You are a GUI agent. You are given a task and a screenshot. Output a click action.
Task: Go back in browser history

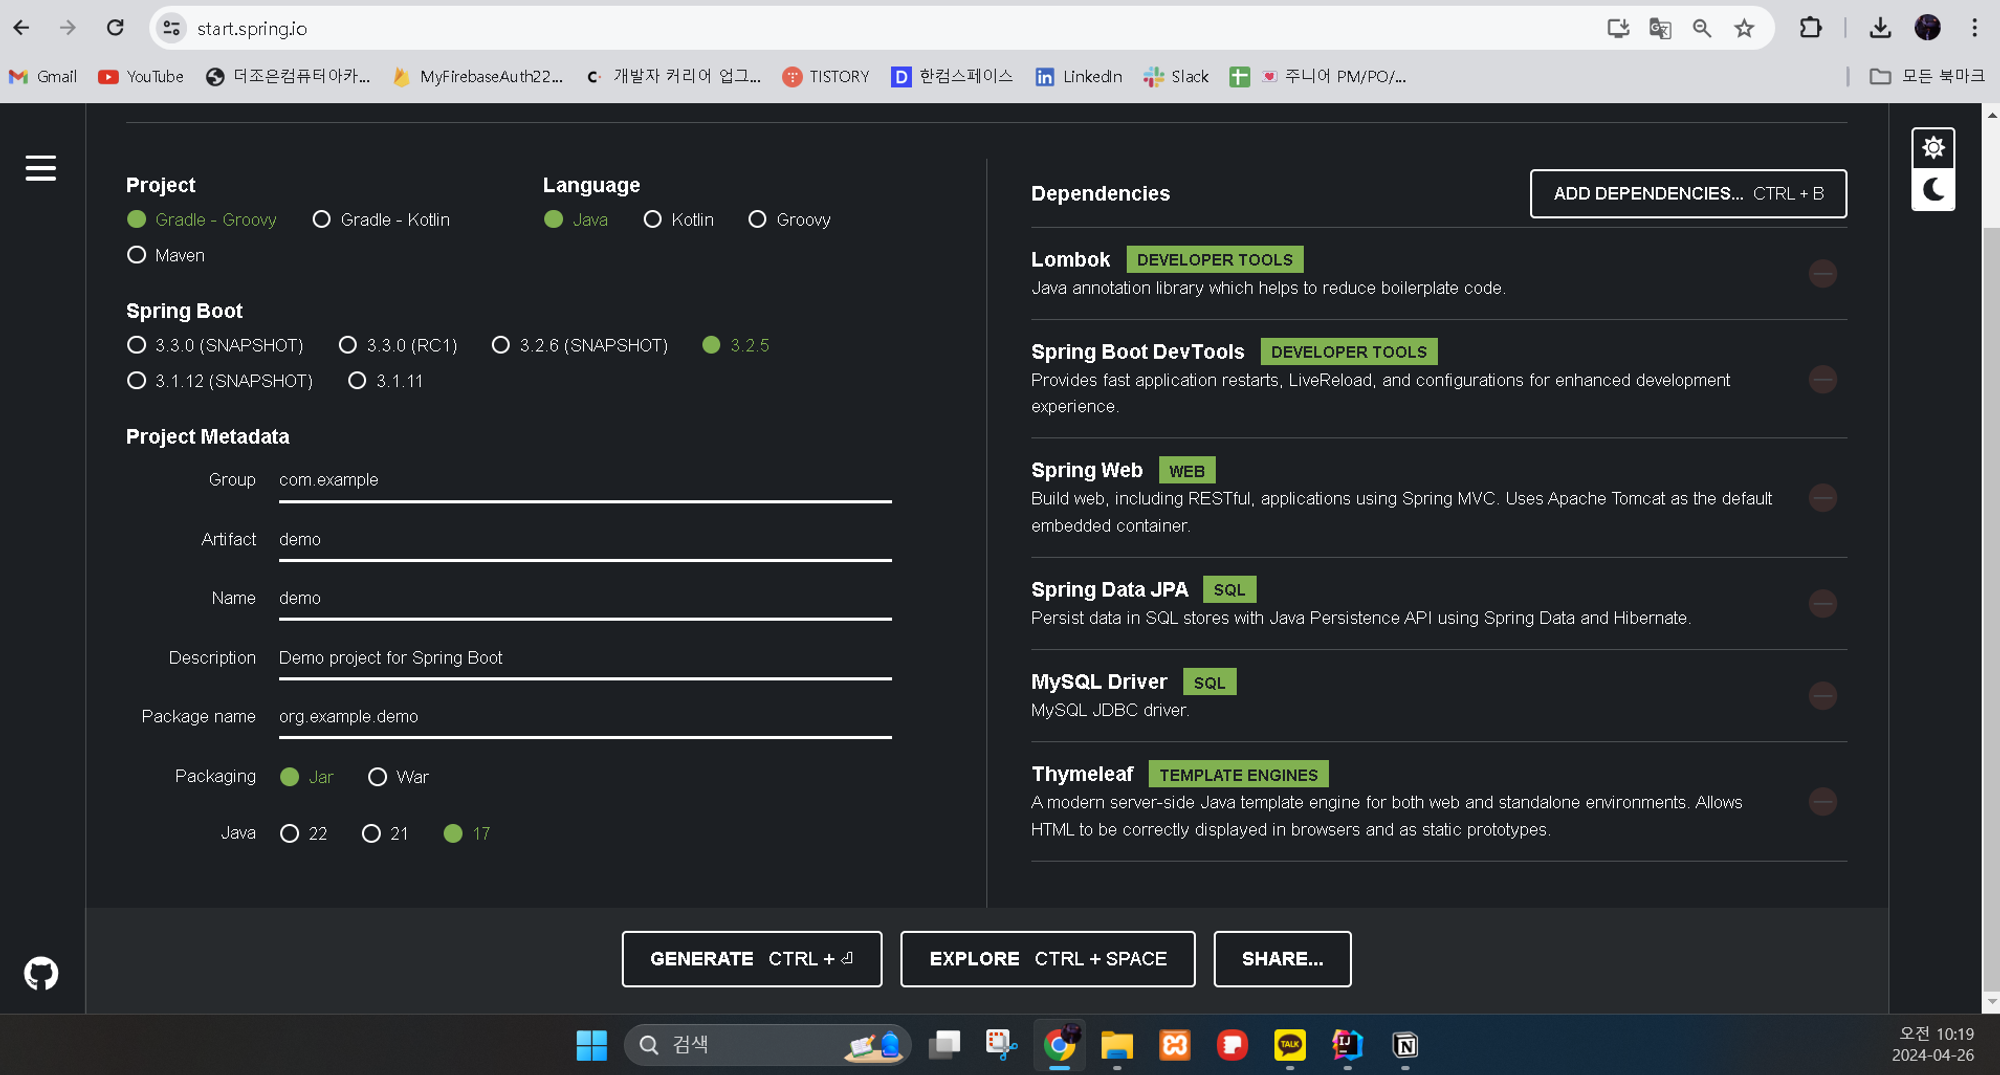pos(21,28)
